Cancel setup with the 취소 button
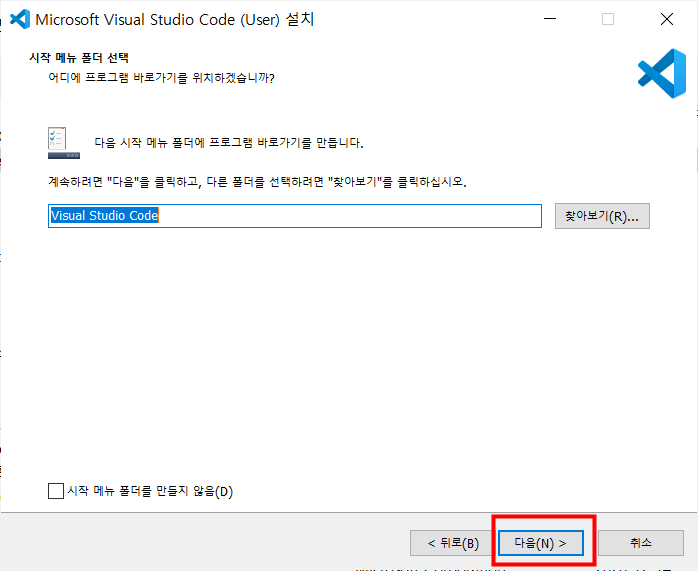 641,543
